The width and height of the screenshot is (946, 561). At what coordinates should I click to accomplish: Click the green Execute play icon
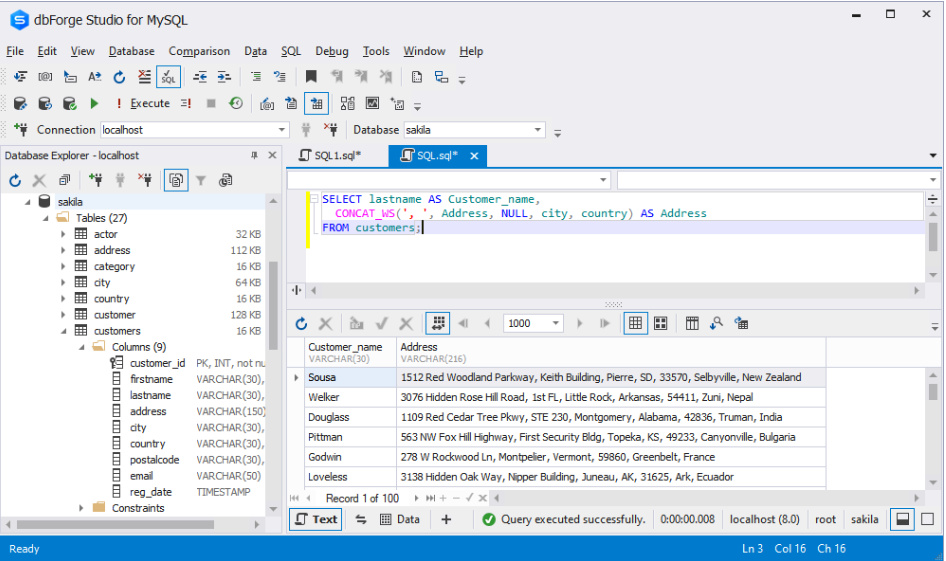pos(94,103)
